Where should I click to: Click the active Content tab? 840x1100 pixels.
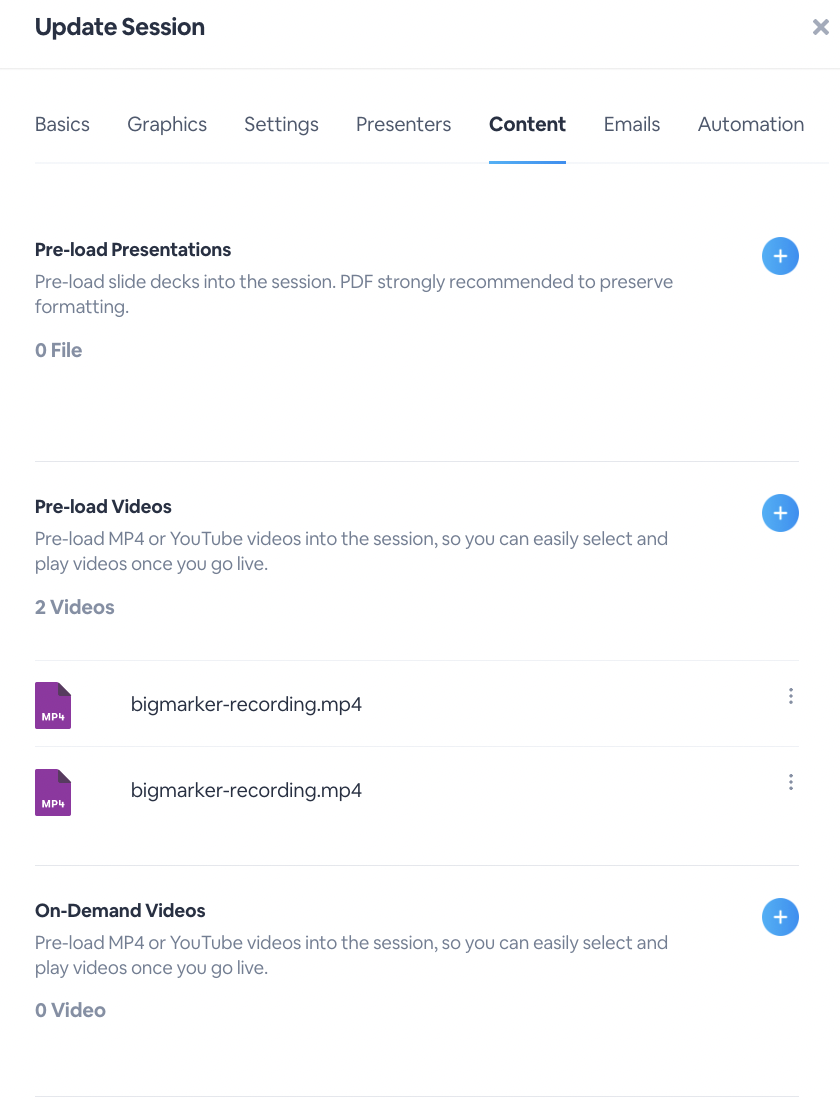[x=528, y=124]
